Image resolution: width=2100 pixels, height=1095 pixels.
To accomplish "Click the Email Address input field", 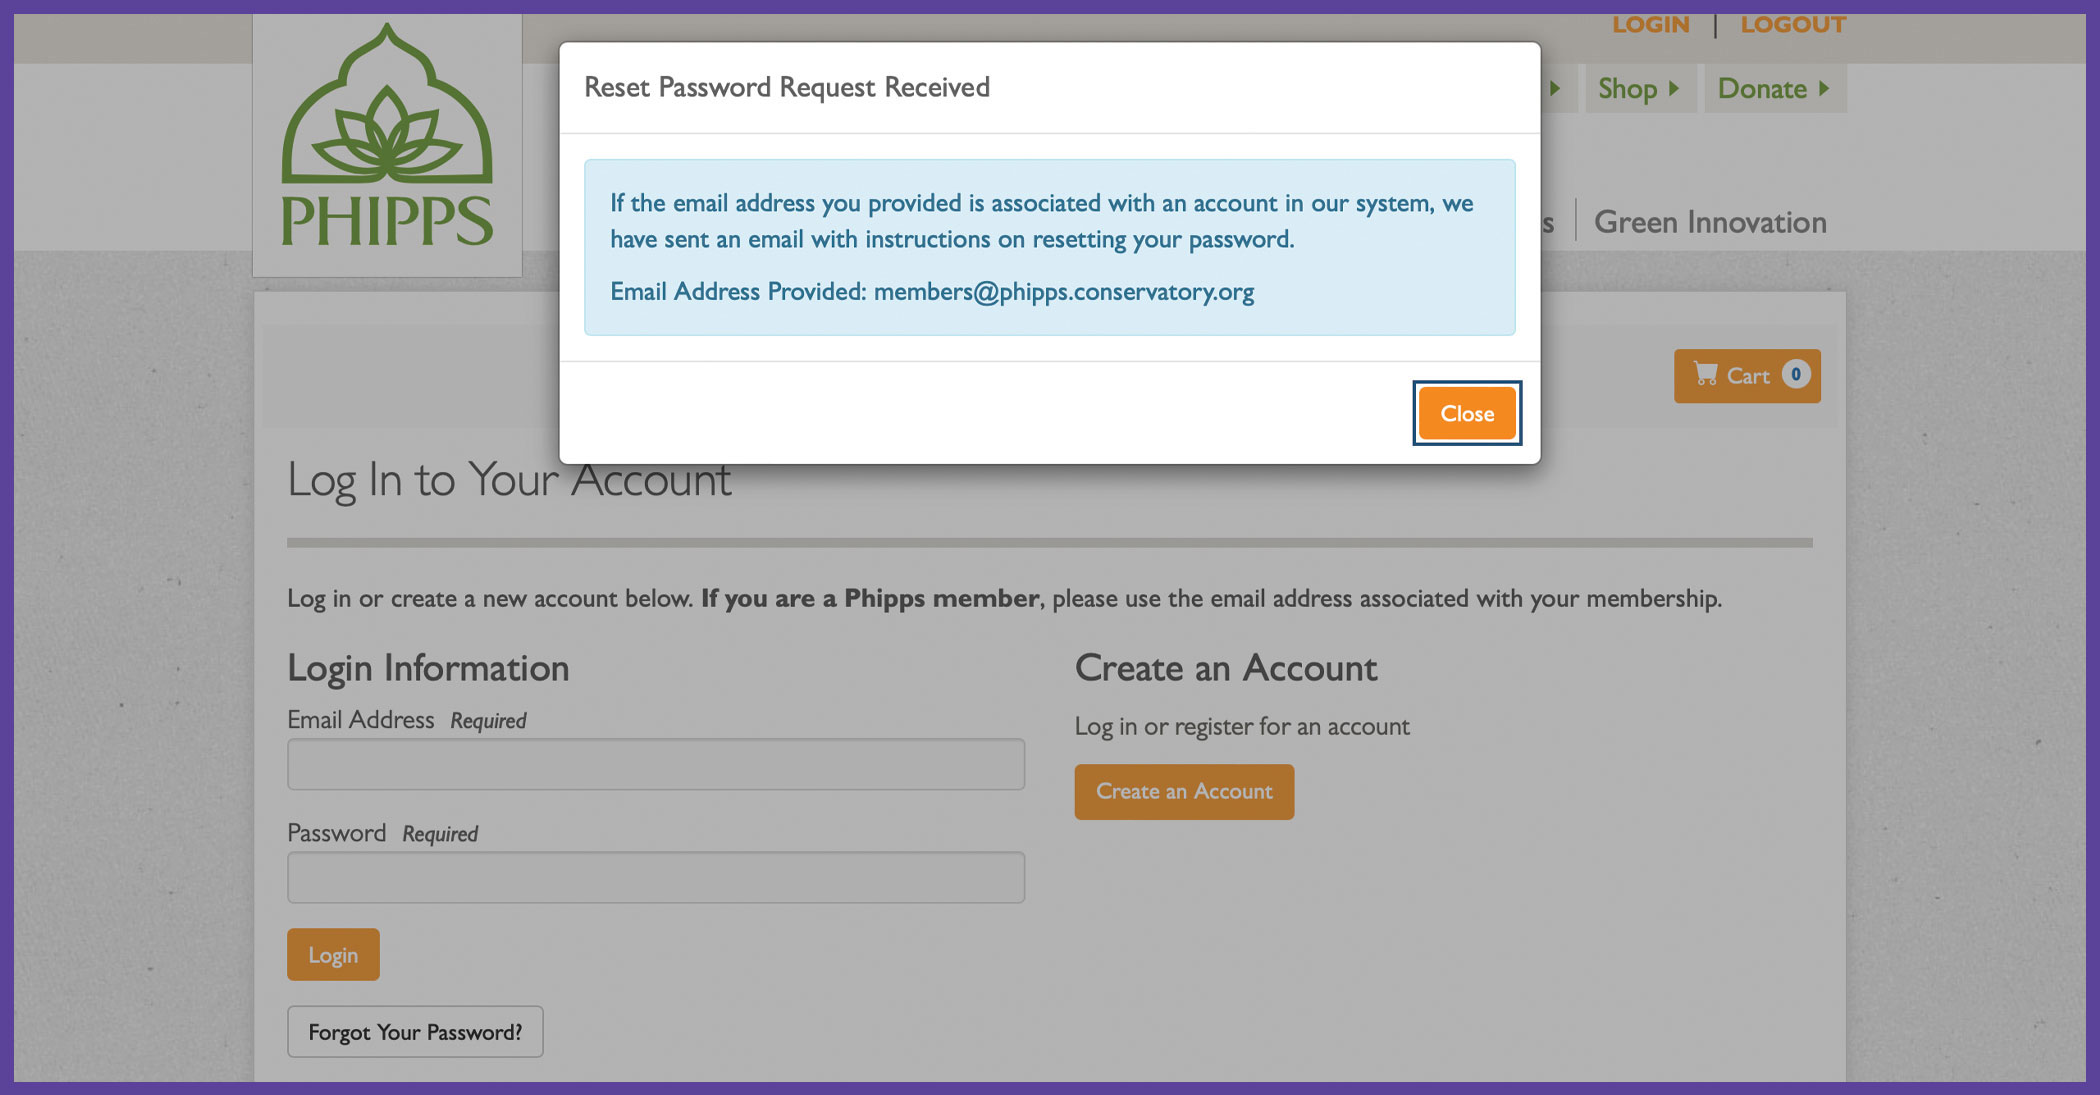I will (x=656, y=764).
